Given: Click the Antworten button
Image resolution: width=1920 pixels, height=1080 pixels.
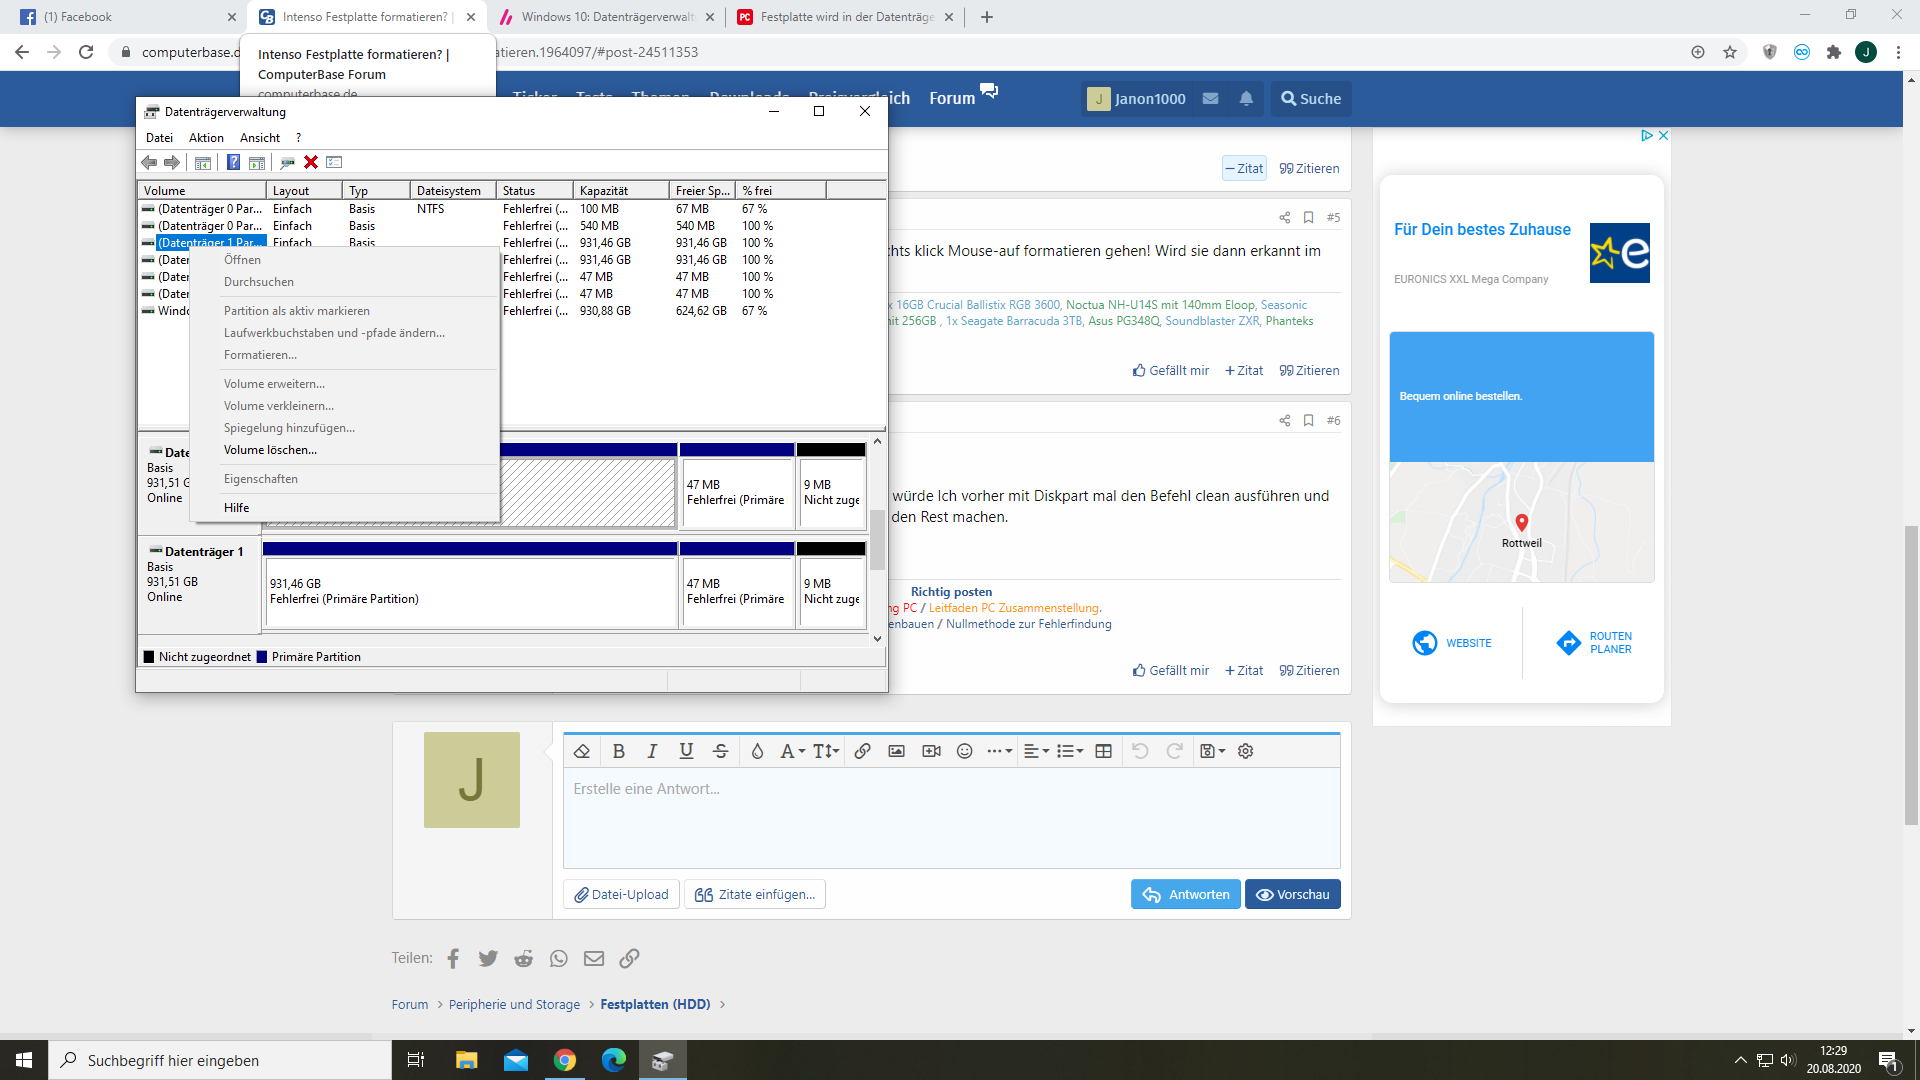Looking at the screenshot, I should click(x=1186, y=894).
